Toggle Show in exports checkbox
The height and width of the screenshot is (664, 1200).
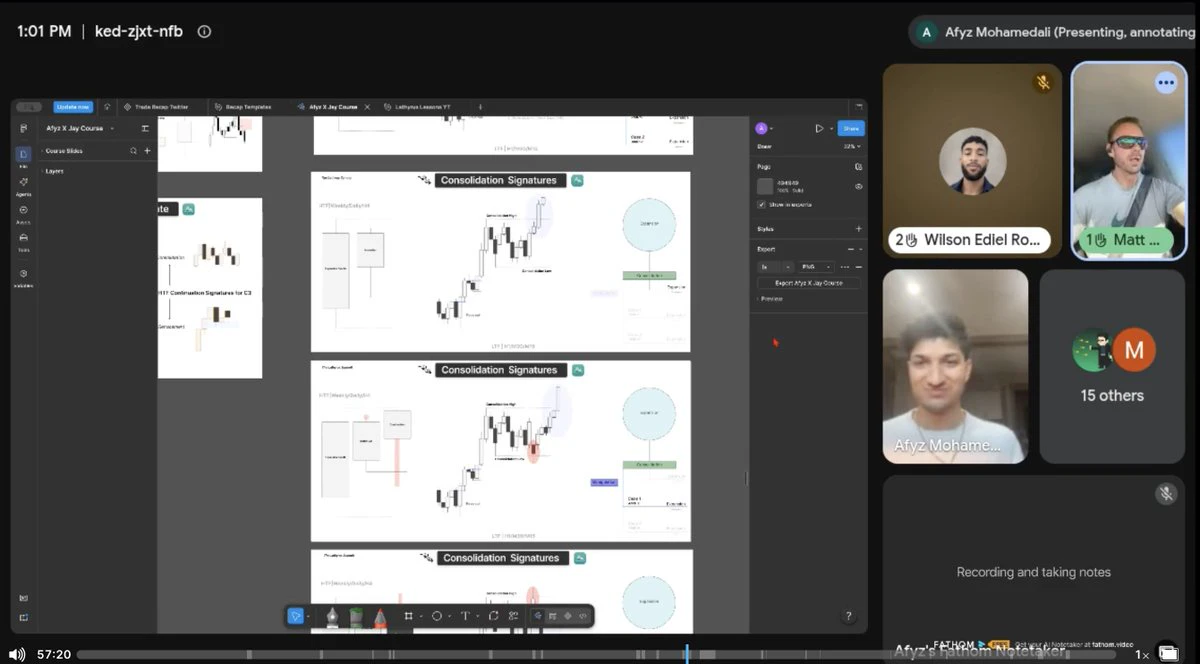pos(762,205)
